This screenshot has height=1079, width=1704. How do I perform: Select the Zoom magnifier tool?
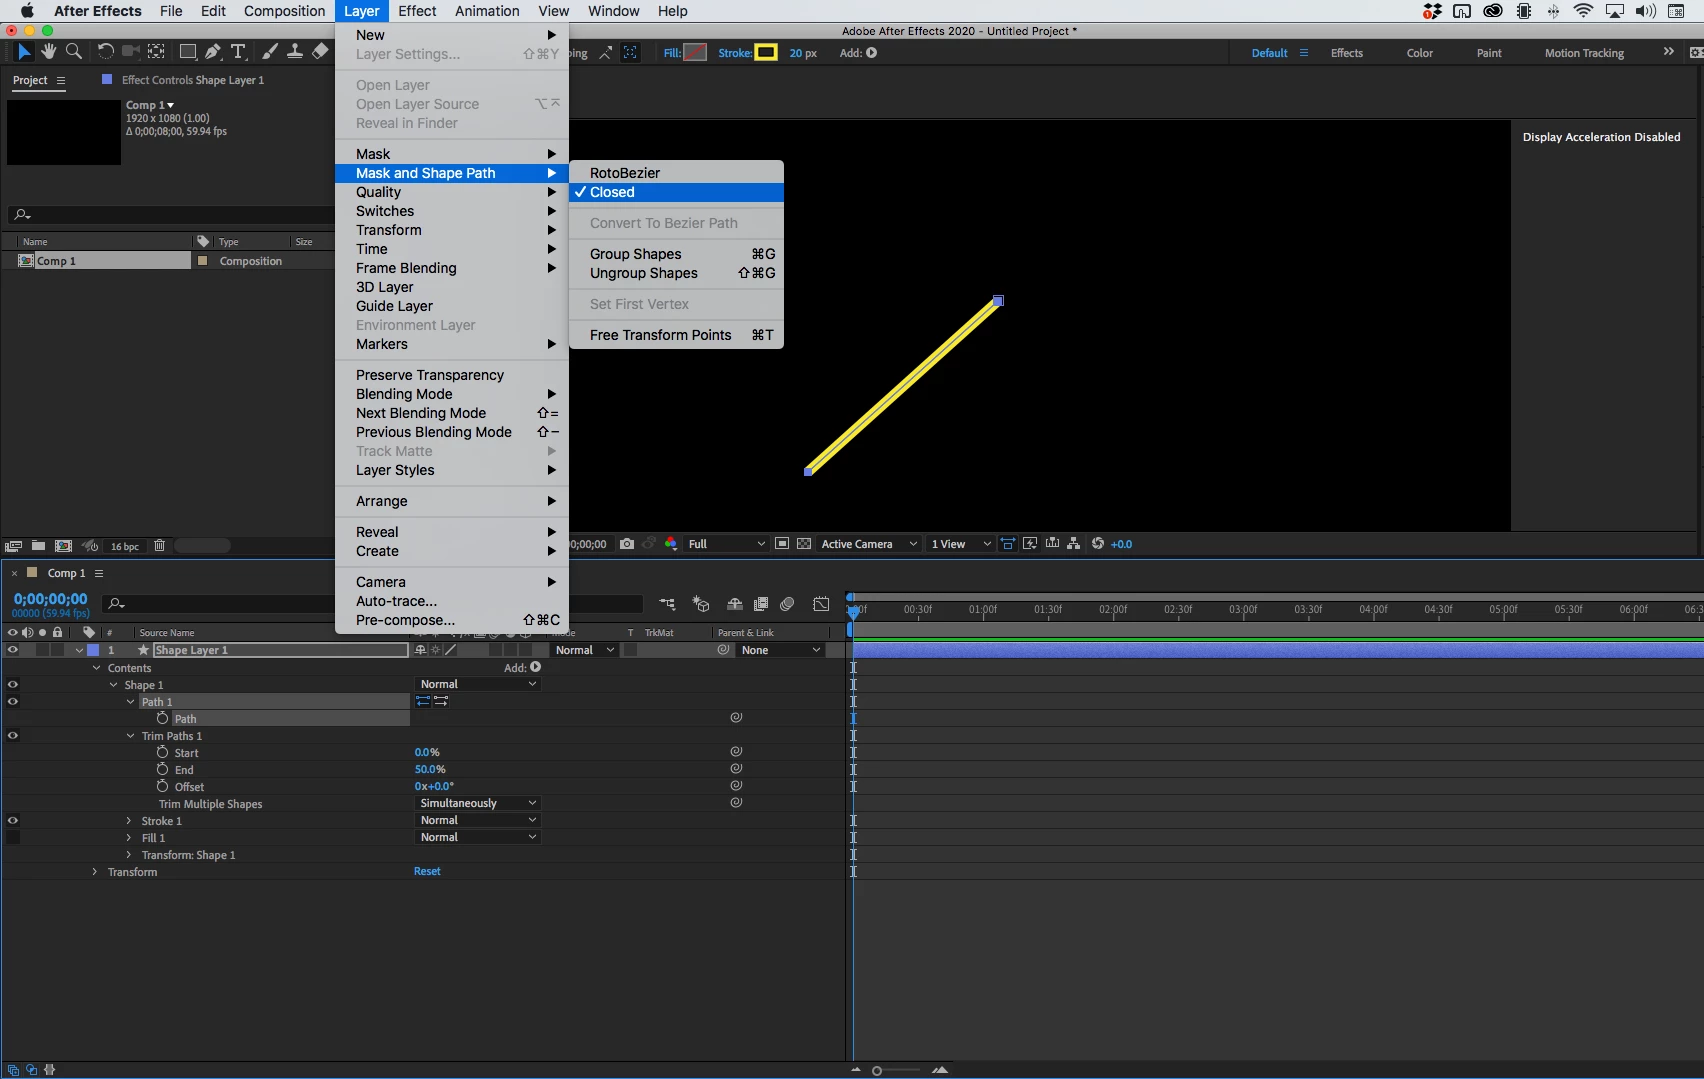[x=74, y=52]
